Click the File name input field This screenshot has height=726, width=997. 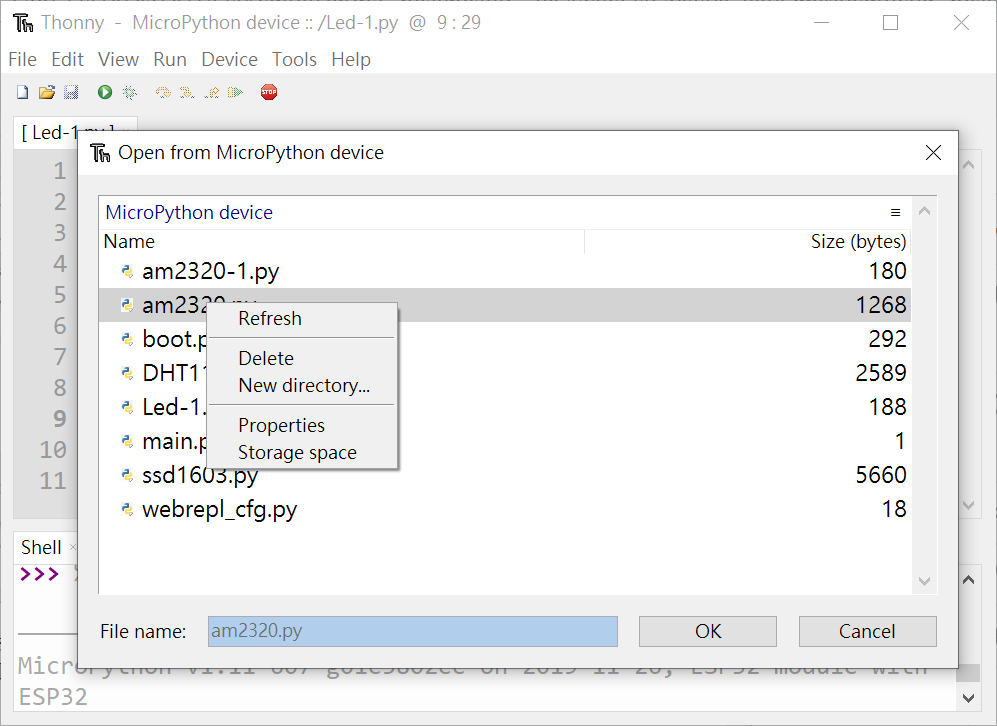coord(412,631)
